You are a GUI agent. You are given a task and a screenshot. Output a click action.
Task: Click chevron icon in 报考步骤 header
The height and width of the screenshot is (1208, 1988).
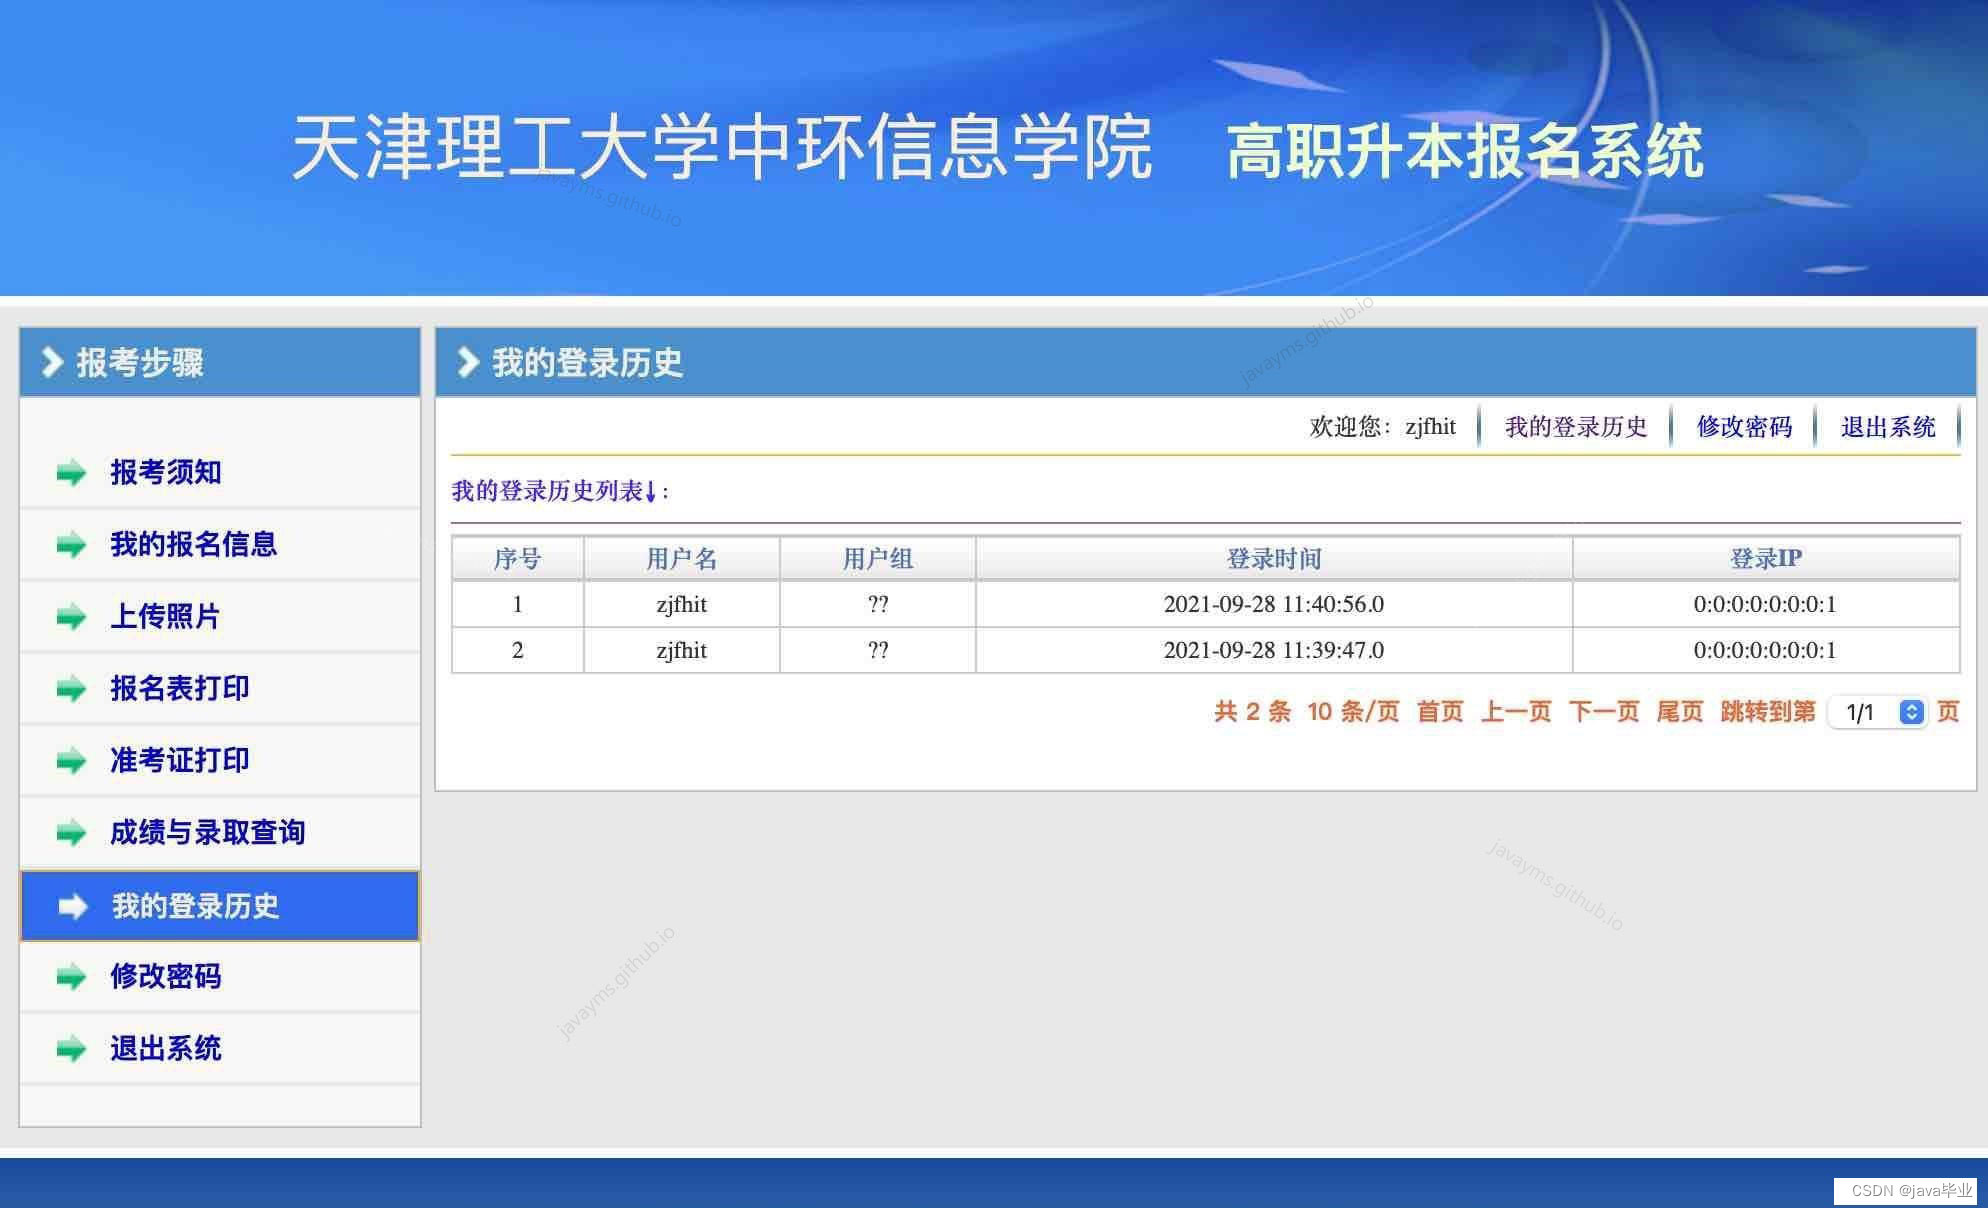[x=51, y=362]
